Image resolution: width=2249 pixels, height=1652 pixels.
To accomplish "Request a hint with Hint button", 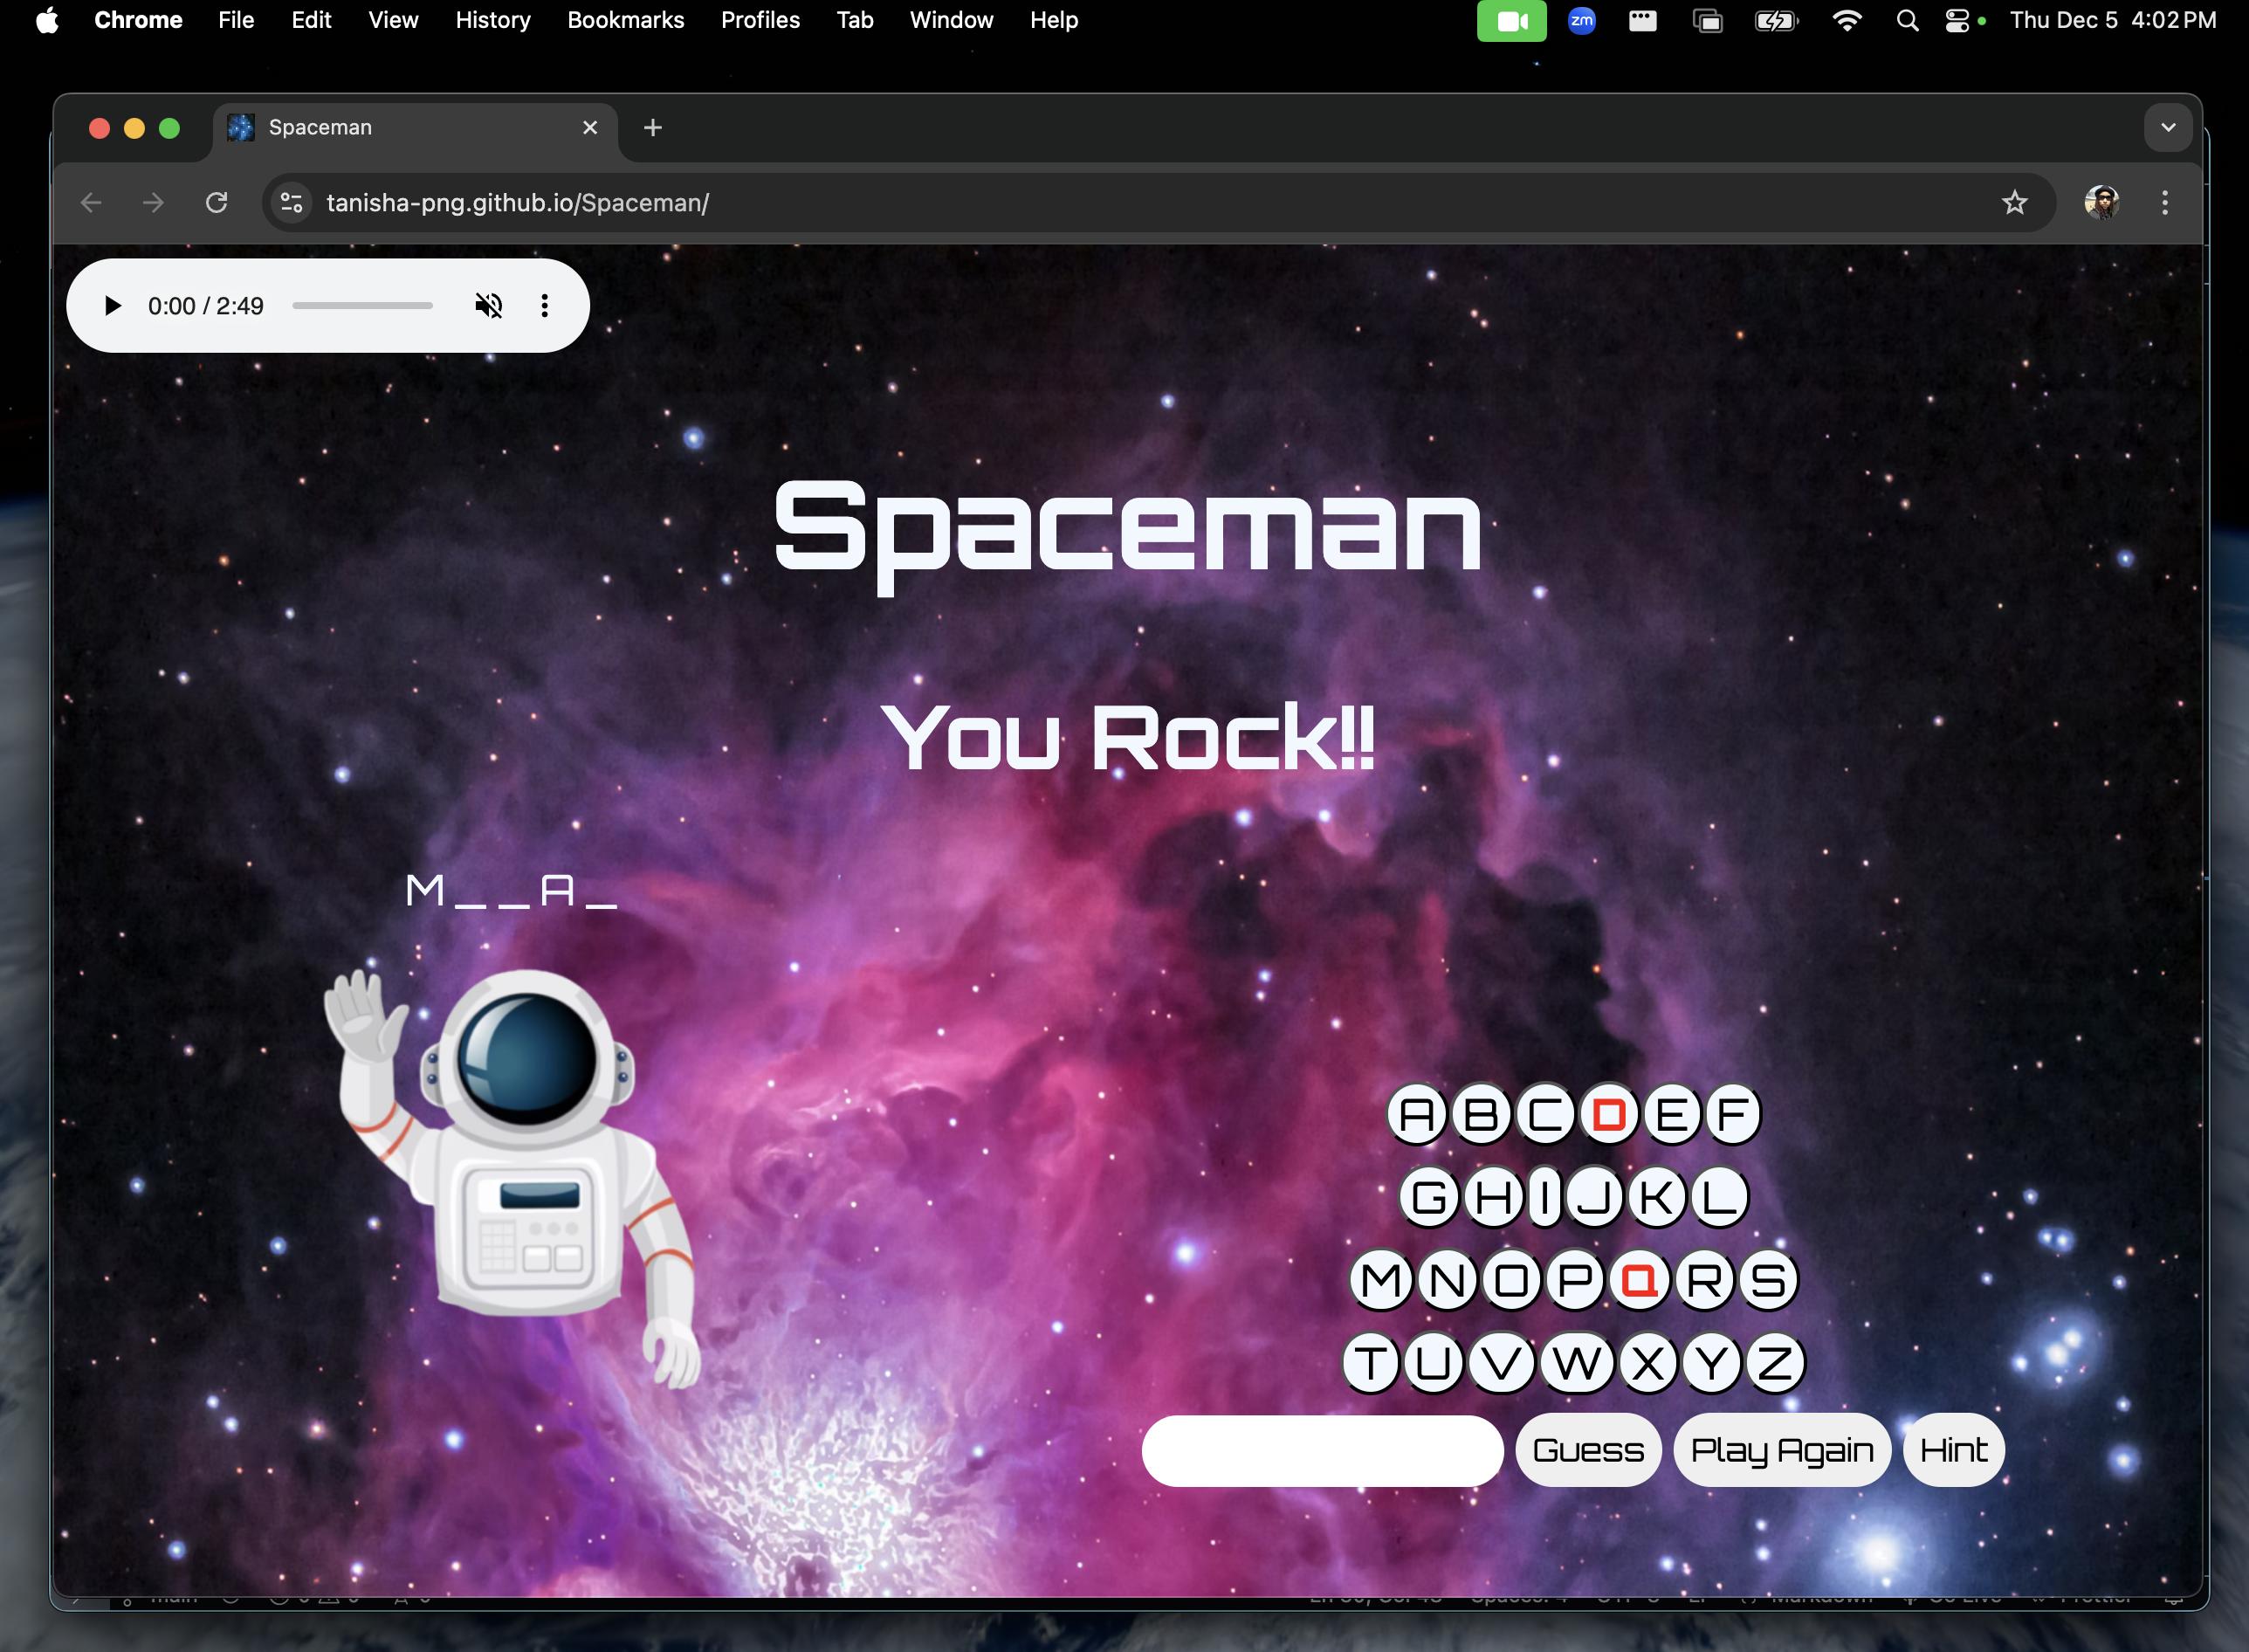I will pos(1953,1450).
